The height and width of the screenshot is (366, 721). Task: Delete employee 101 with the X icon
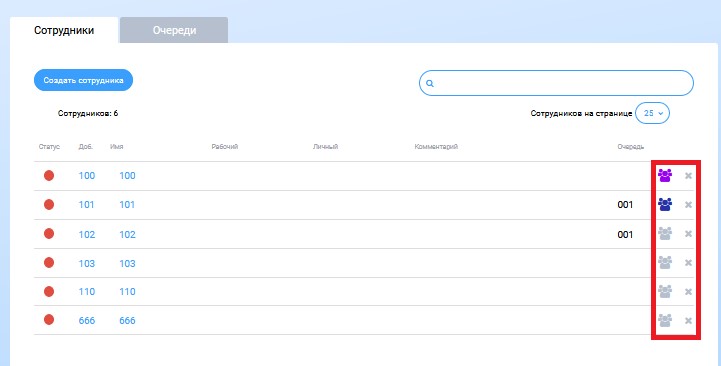tap(688, 205)
